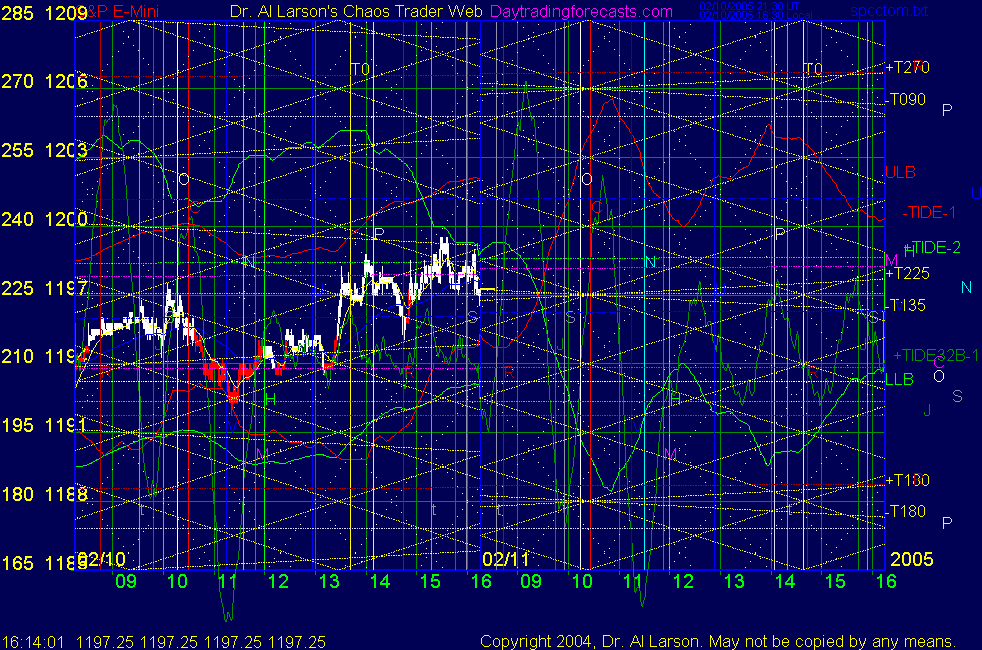
Task: Click the 285 1209 price scale label
Action: [44, 13]
